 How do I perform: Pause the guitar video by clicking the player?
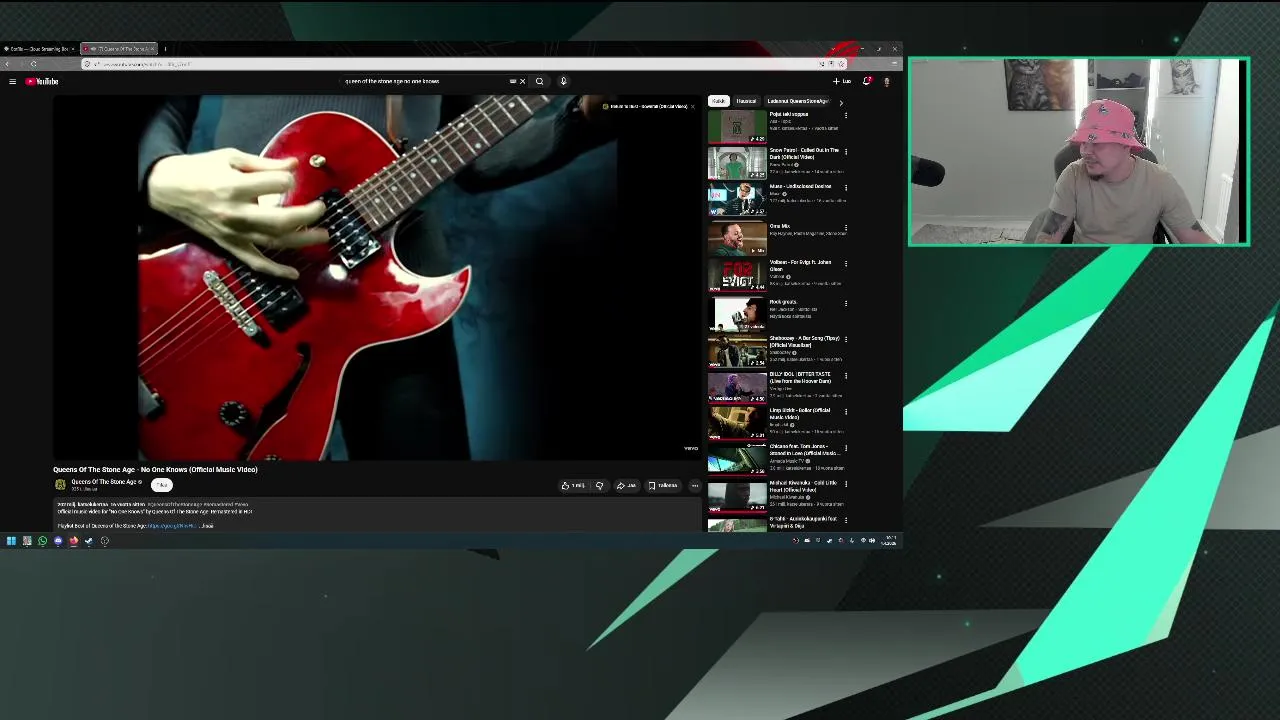pyautogui.click(x=378, y=278)
